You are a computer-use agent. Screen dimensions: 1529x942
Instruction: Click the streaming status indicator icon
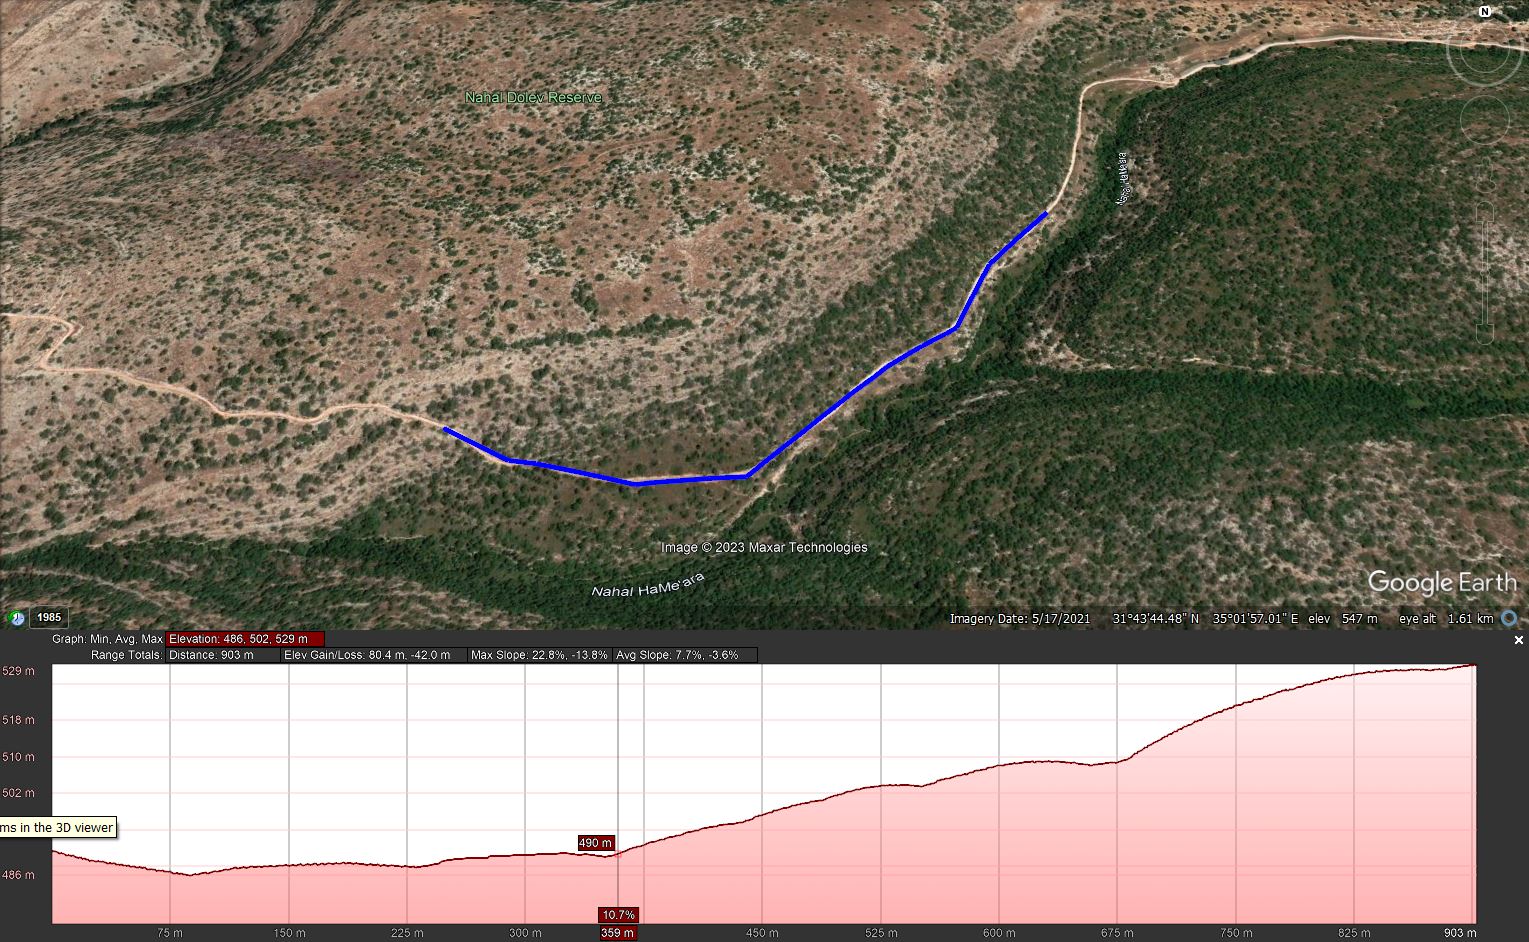click(x=1509, y=619)
